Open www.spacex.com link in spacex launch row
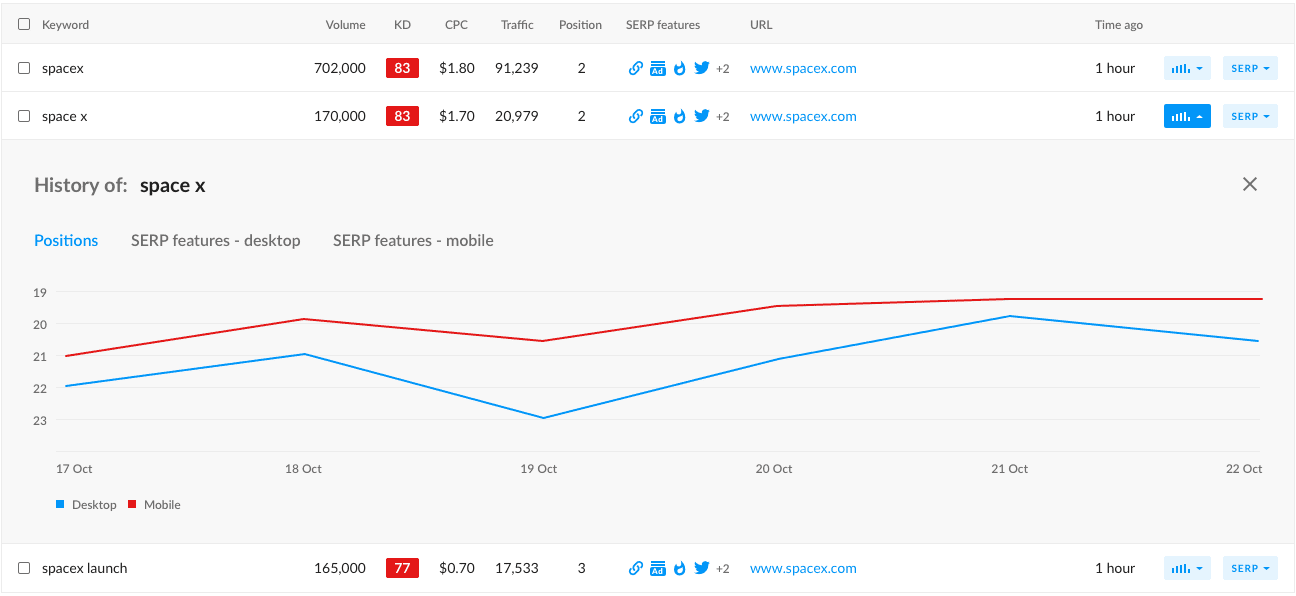Viewport: 1296px width, 596px height. [803, 568]
